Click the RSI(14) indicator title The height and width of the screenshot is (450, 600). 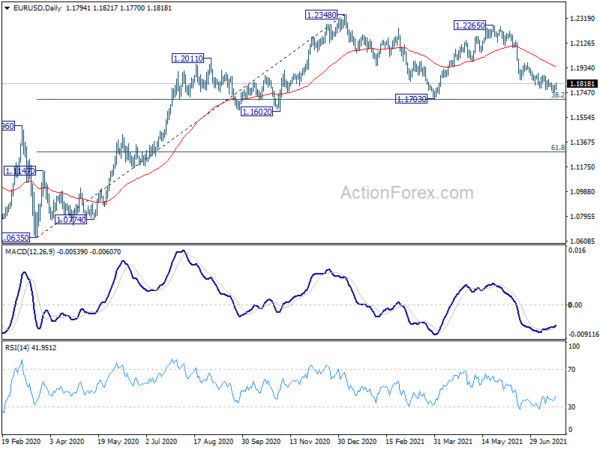pos(16,348)
